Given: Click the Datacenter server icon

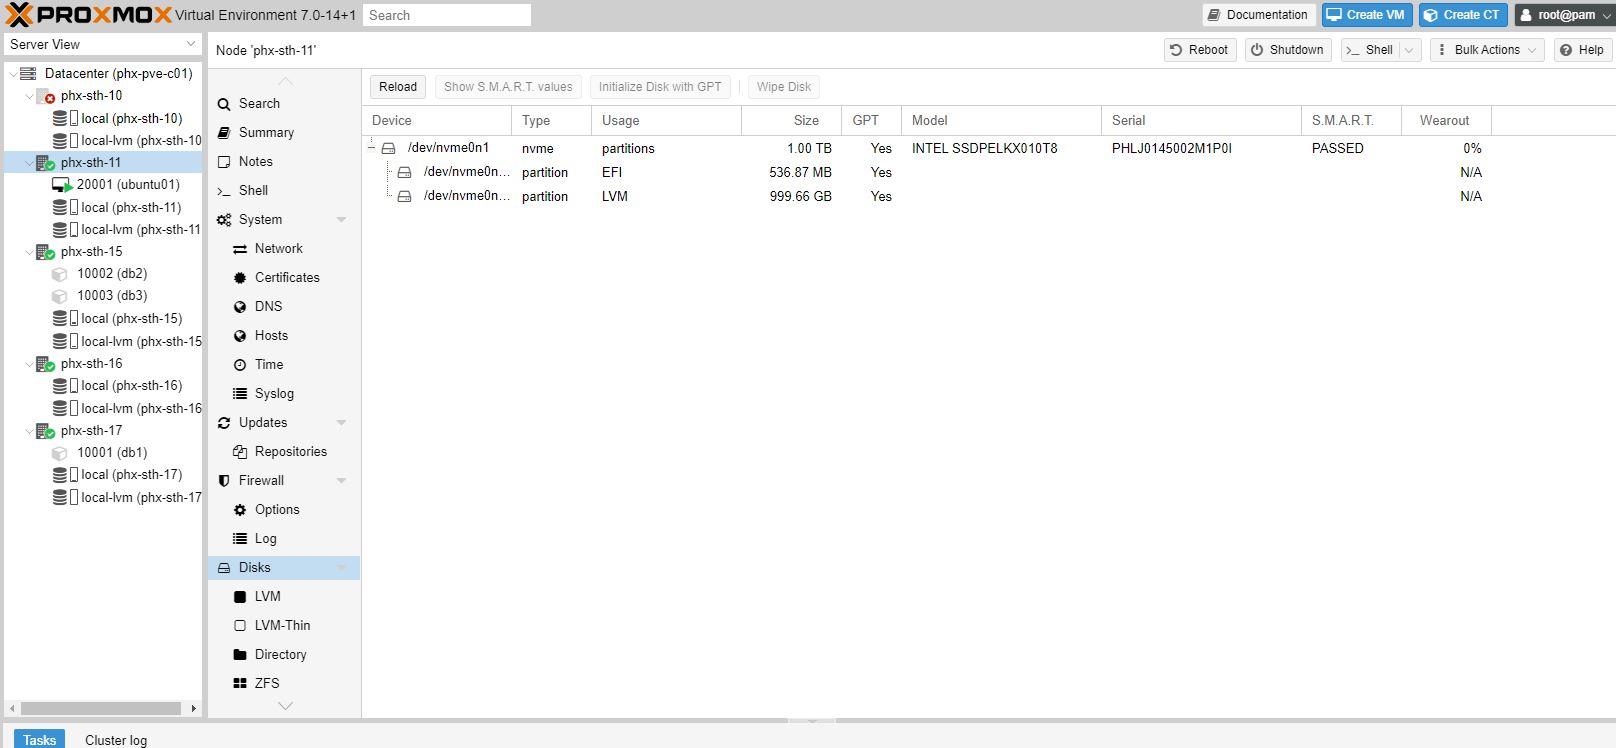Looking at the screenshot, I should click(x=28, y=74).
